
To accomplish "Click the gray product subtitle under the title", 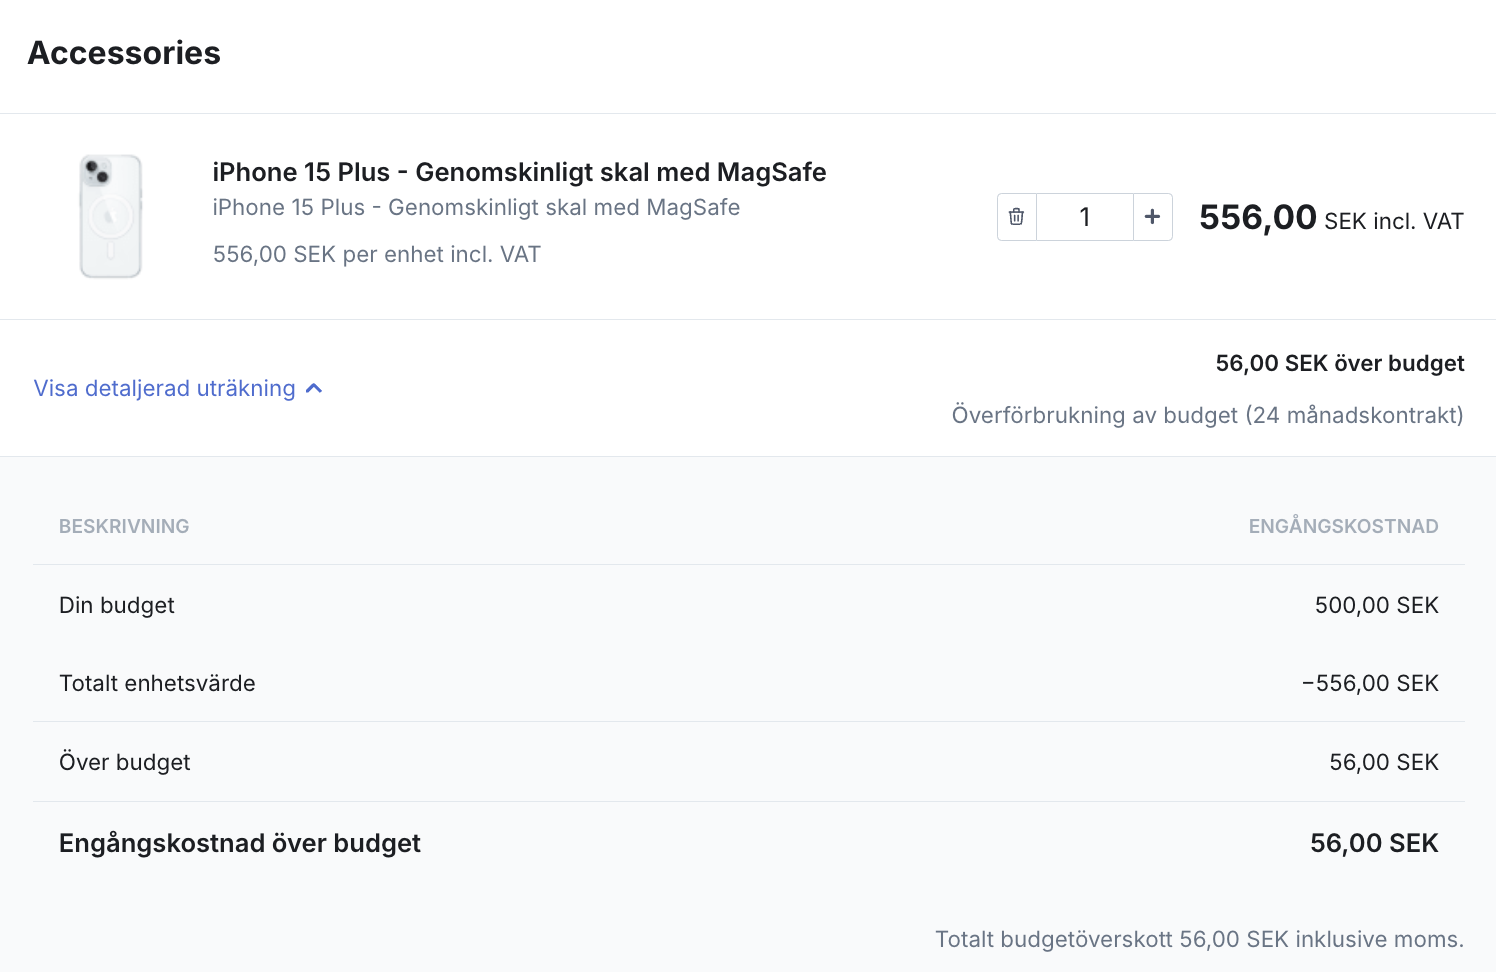I will click(476, 207).
